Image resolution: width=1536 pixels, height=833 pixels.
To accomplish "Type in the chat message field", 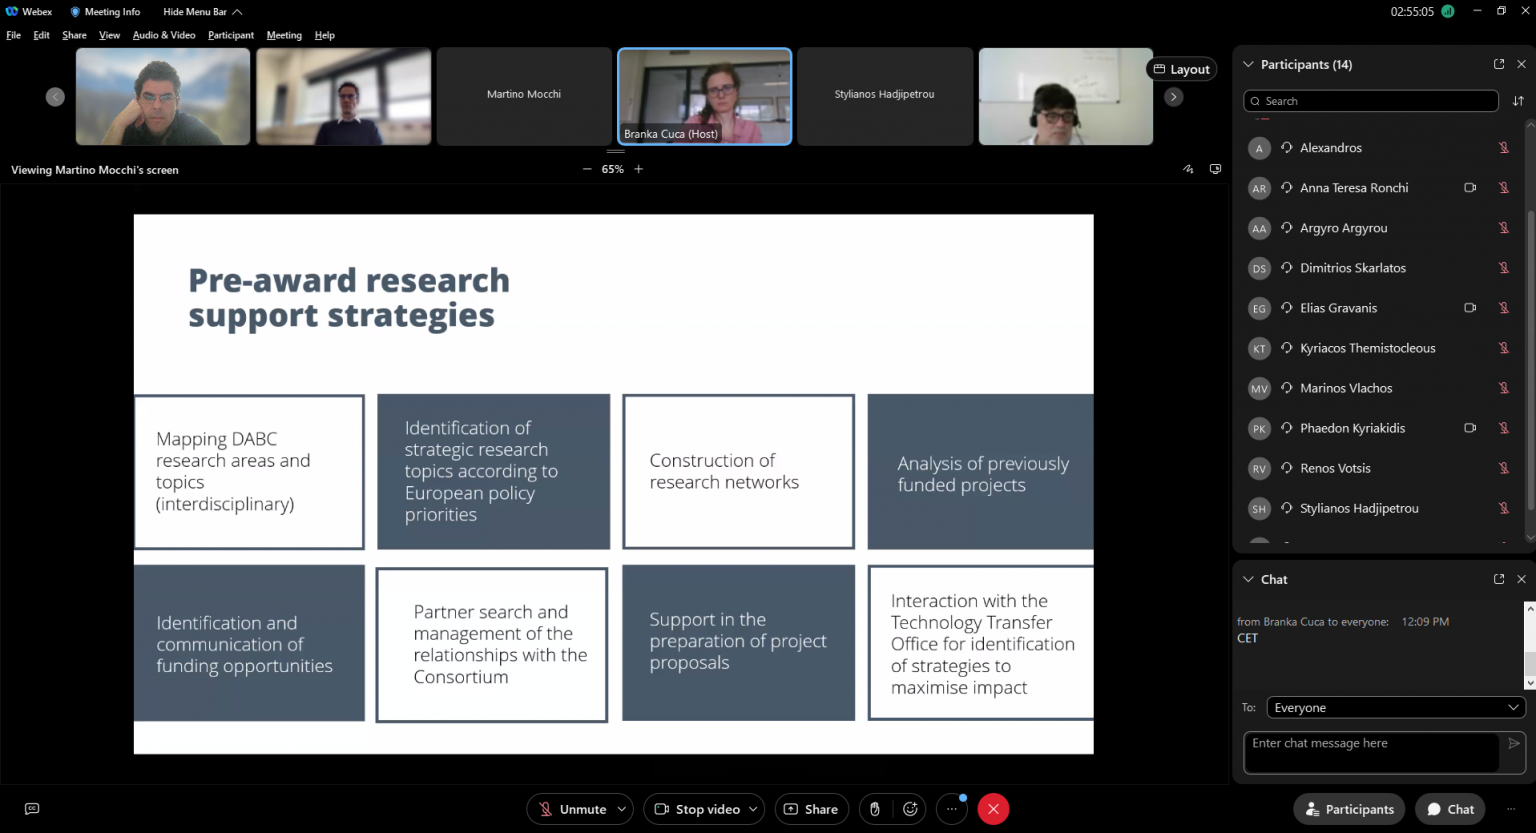I will (1370, 751).
